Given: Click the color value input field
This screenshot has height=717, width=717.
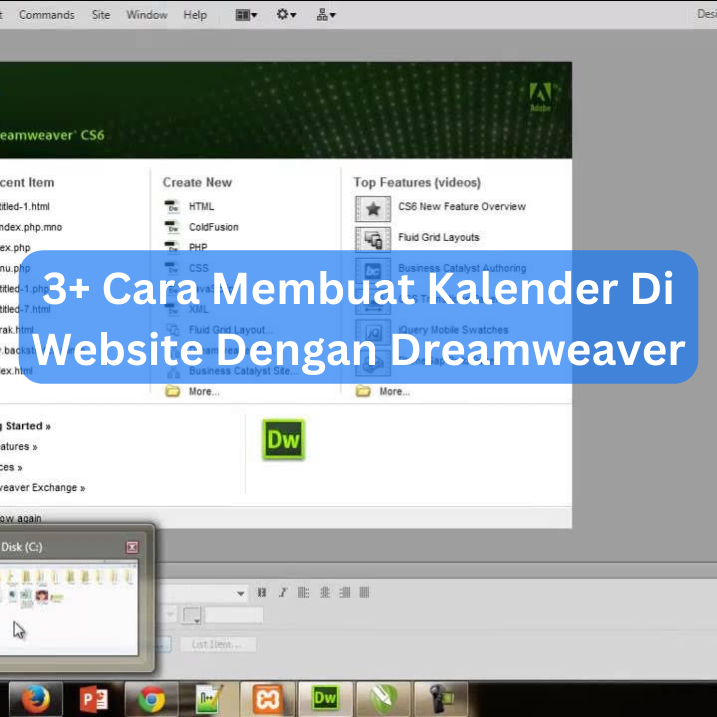Looking at the screenshot, I should (234, 615).
